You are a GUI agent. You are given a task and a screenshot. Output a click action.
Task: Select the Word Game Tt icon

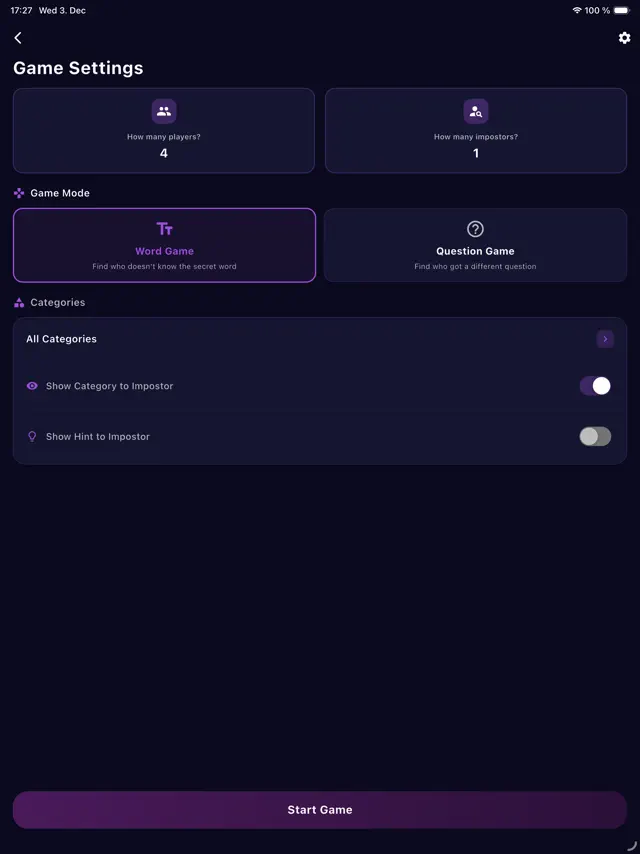point(164,230)
